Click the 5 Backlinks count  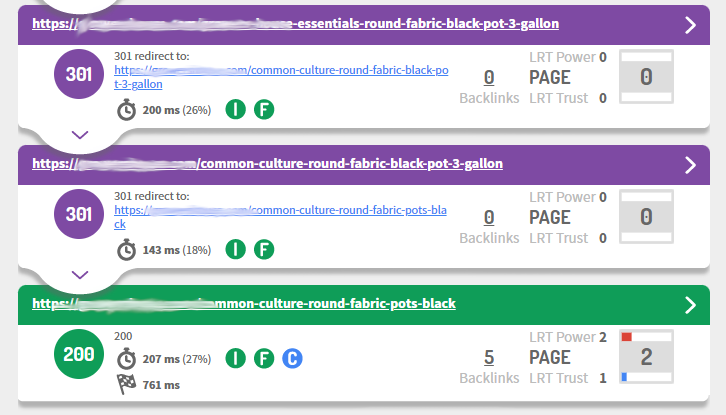(489, 357)
